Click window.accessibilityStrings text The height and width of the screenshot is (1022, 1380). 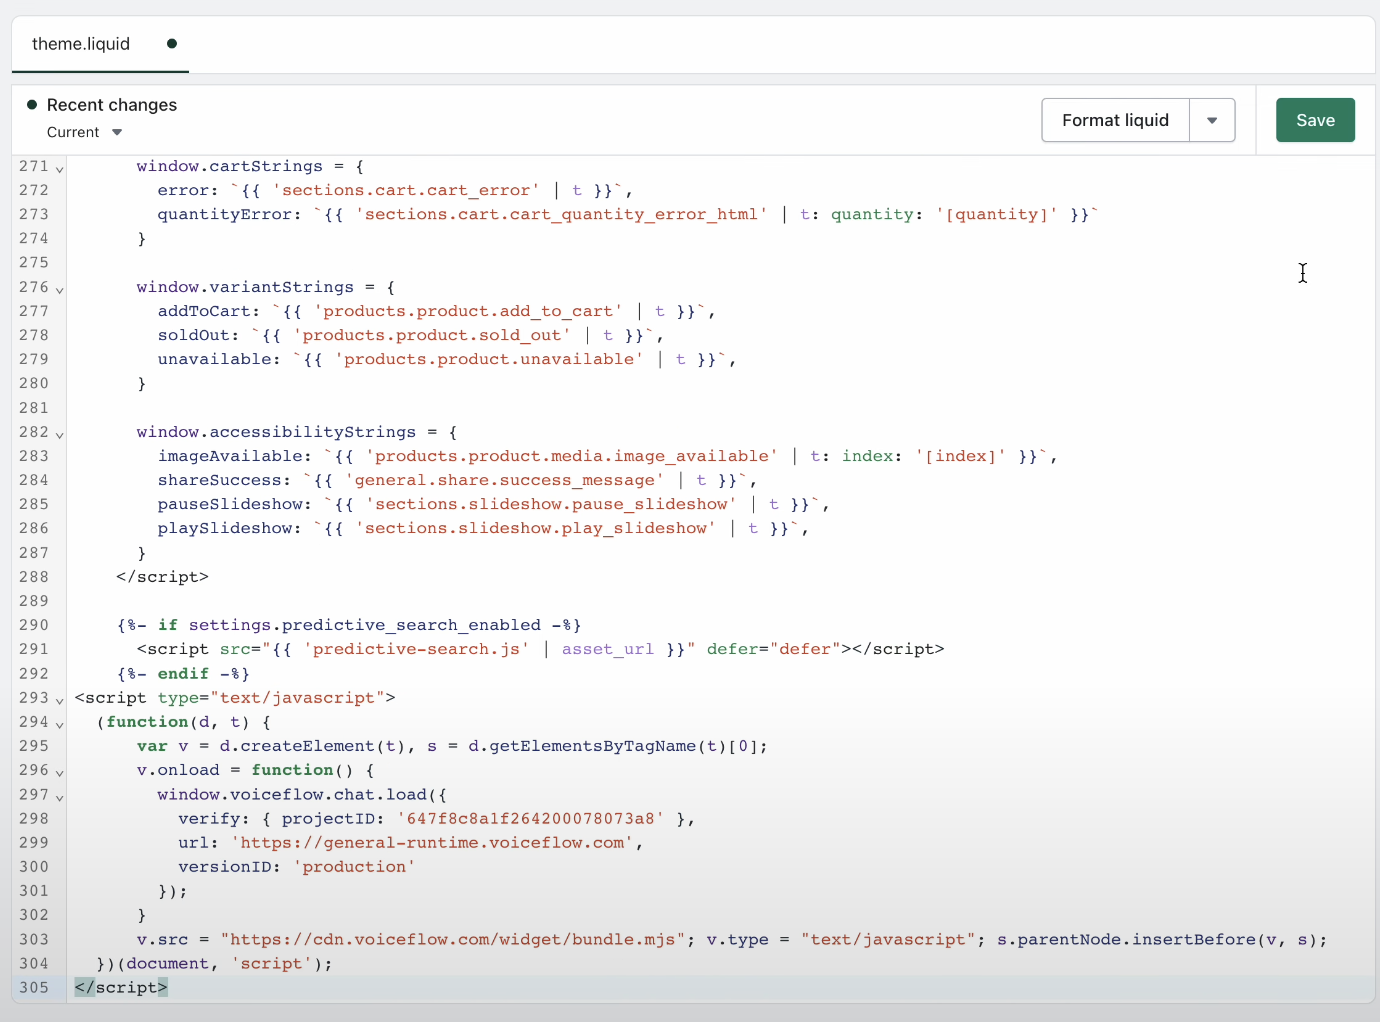pos(276,432)
